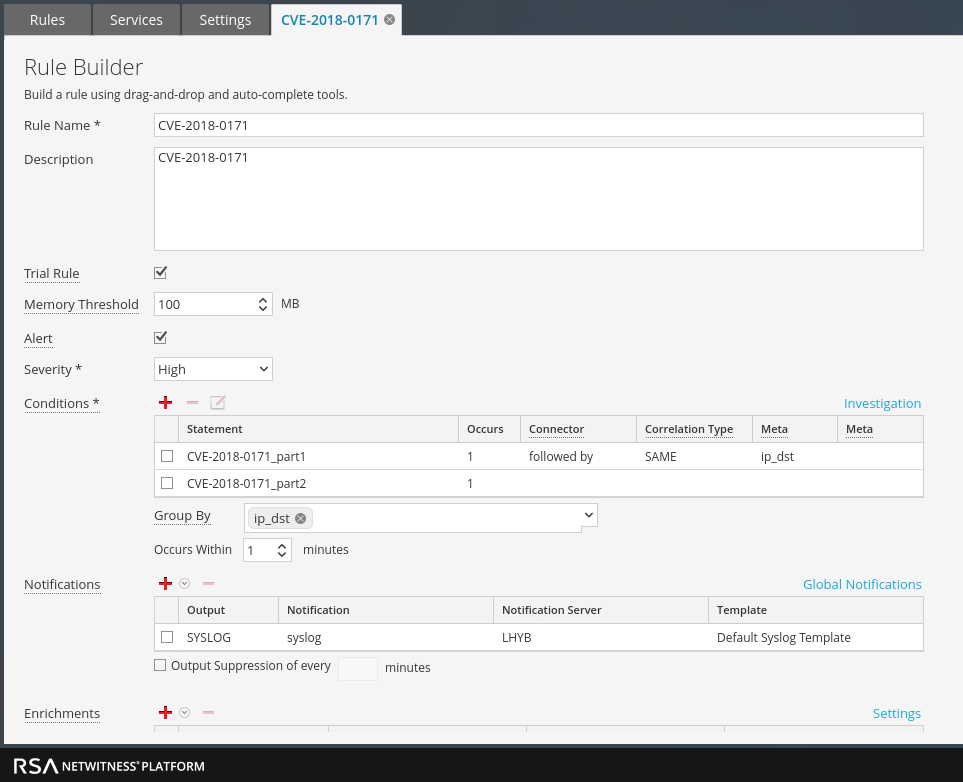Enable Output Suppression checkbox
This screenshot has width=963, height=782.
[160, 665]
